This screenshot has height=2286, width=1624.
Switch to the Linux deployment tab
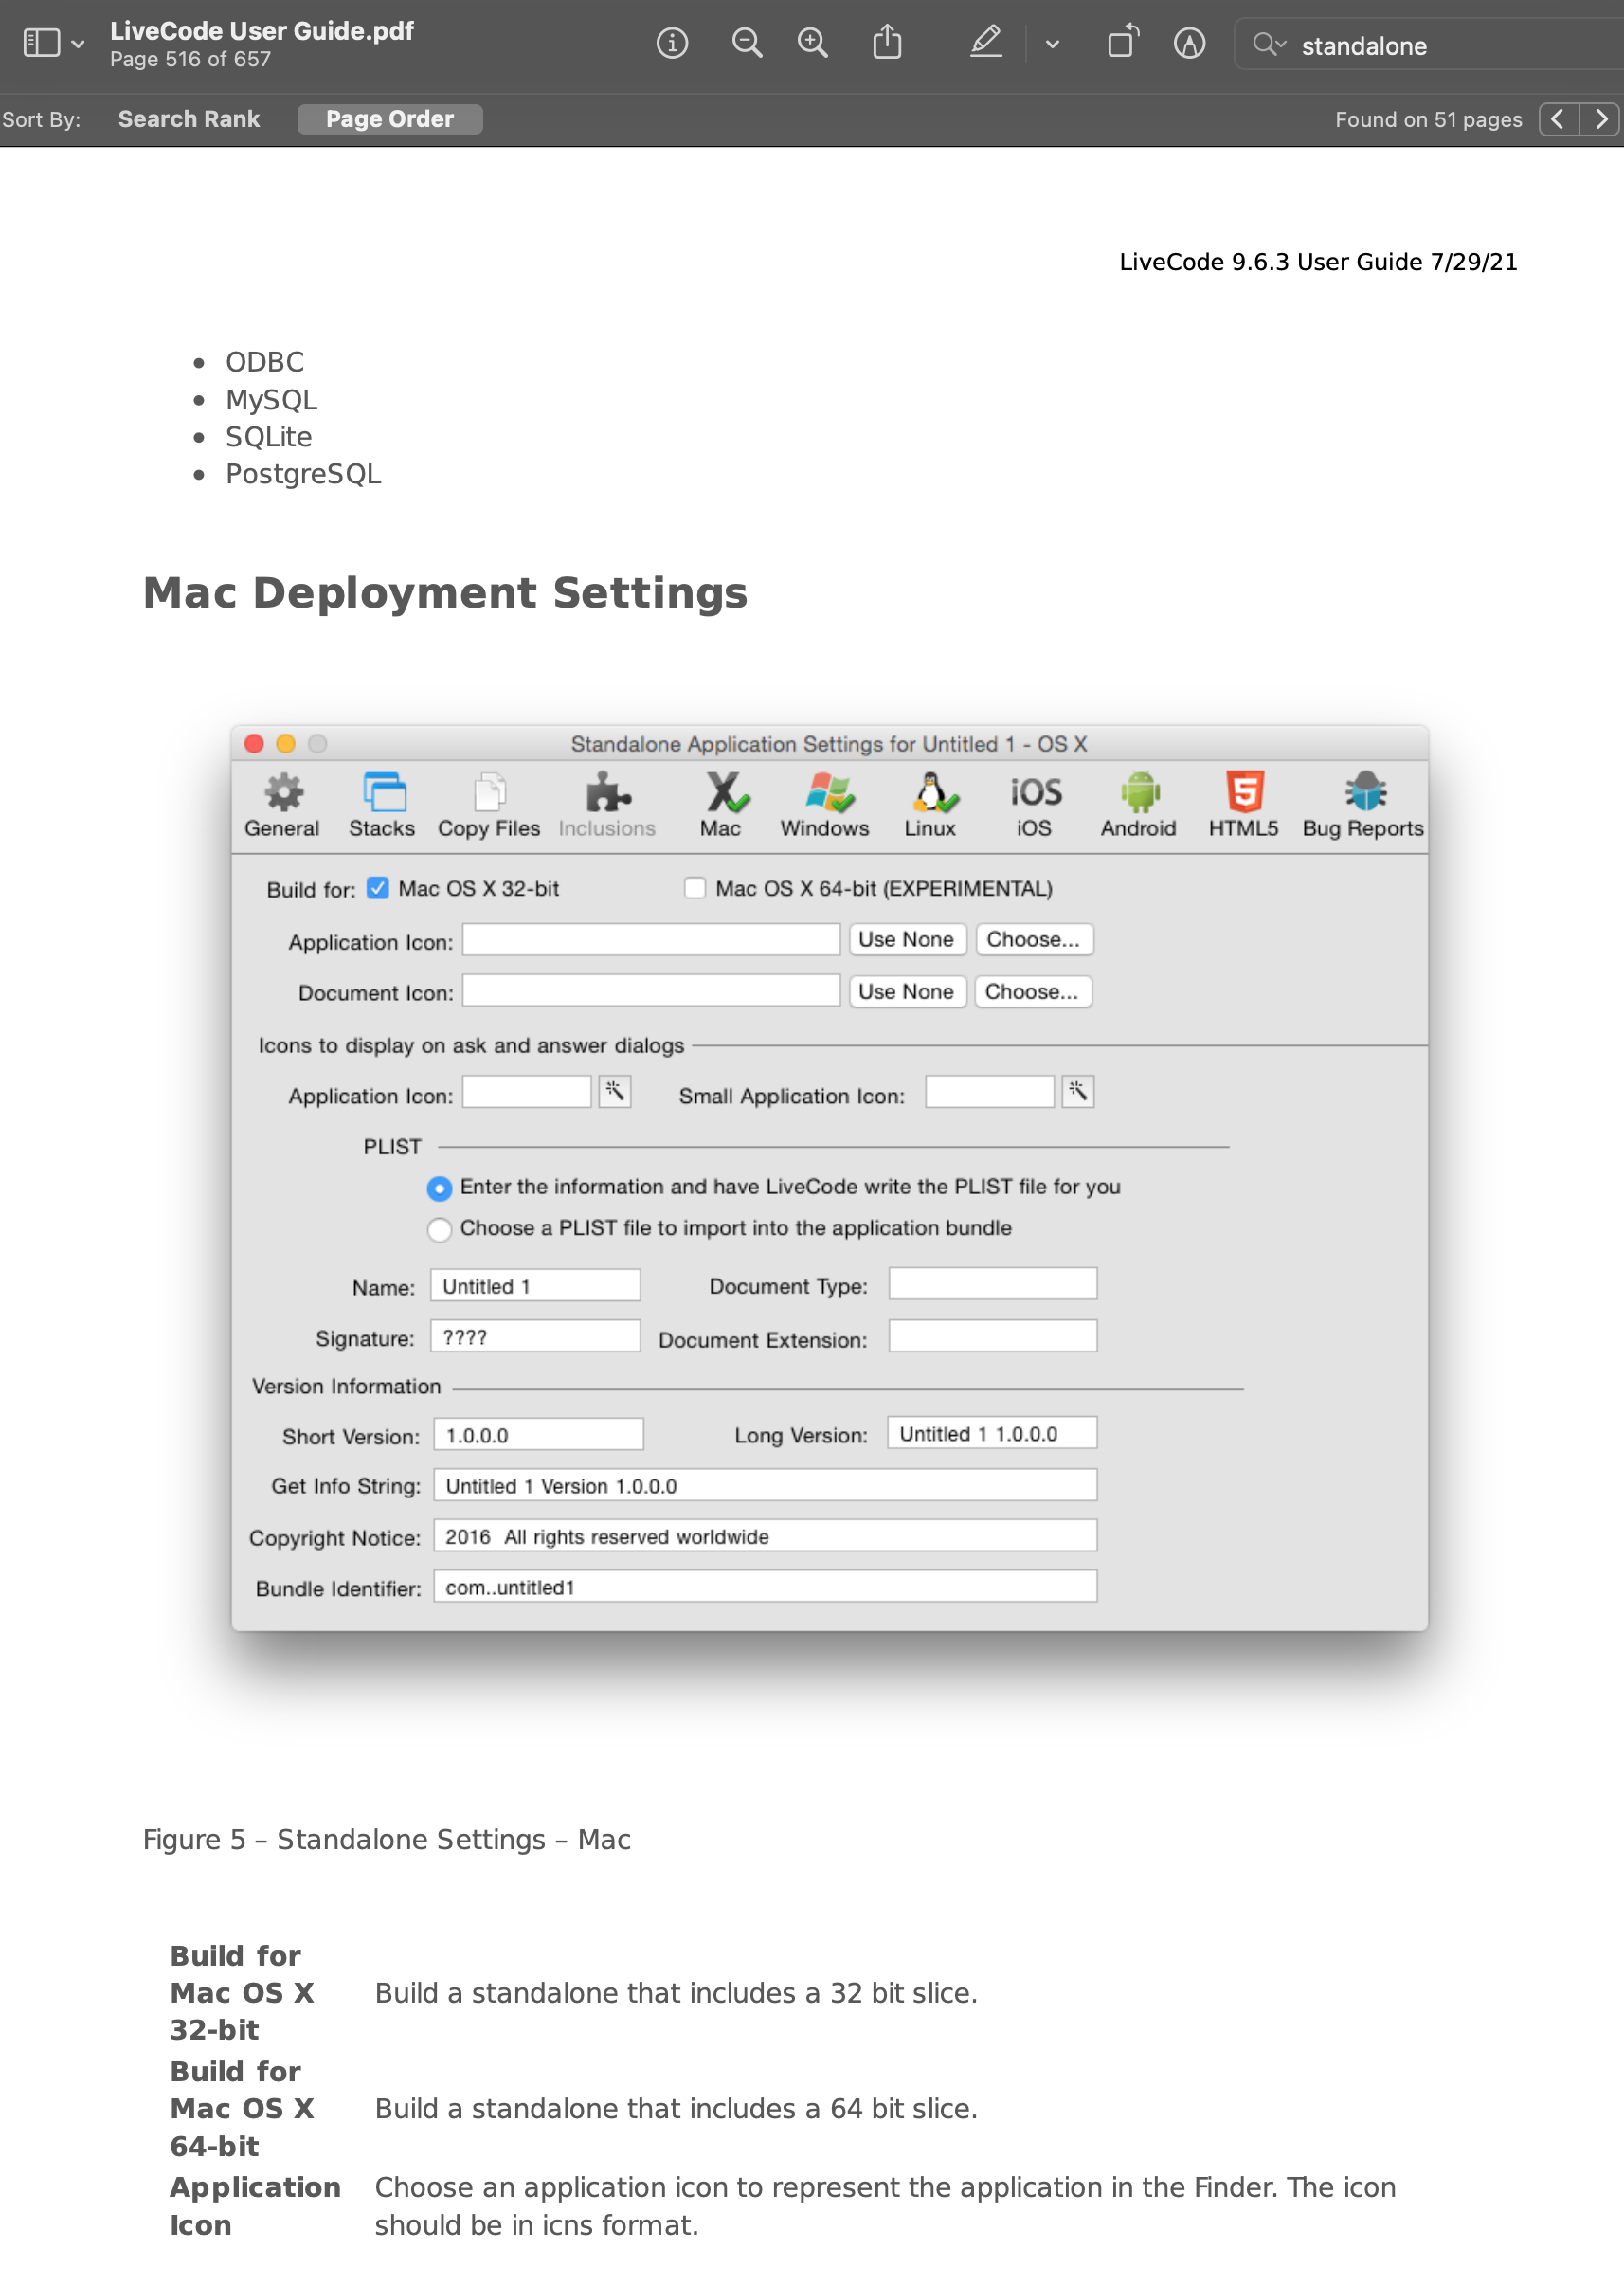[931, 805]
